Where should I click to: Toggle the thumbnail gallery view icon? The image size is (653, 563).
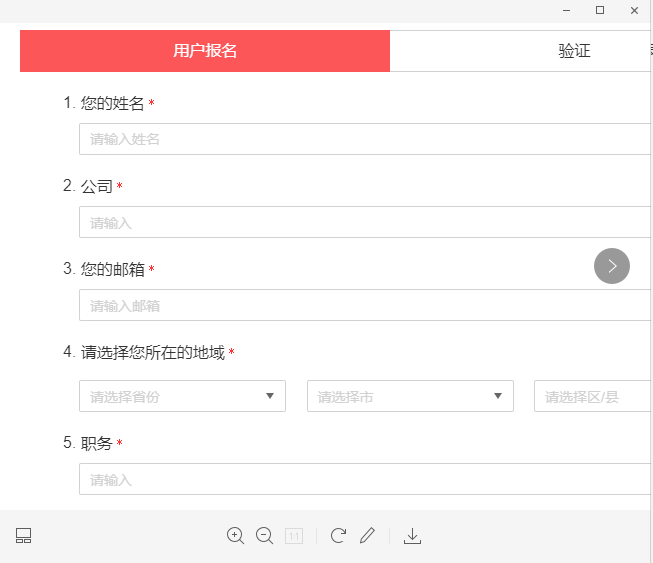tap(24, 536)
